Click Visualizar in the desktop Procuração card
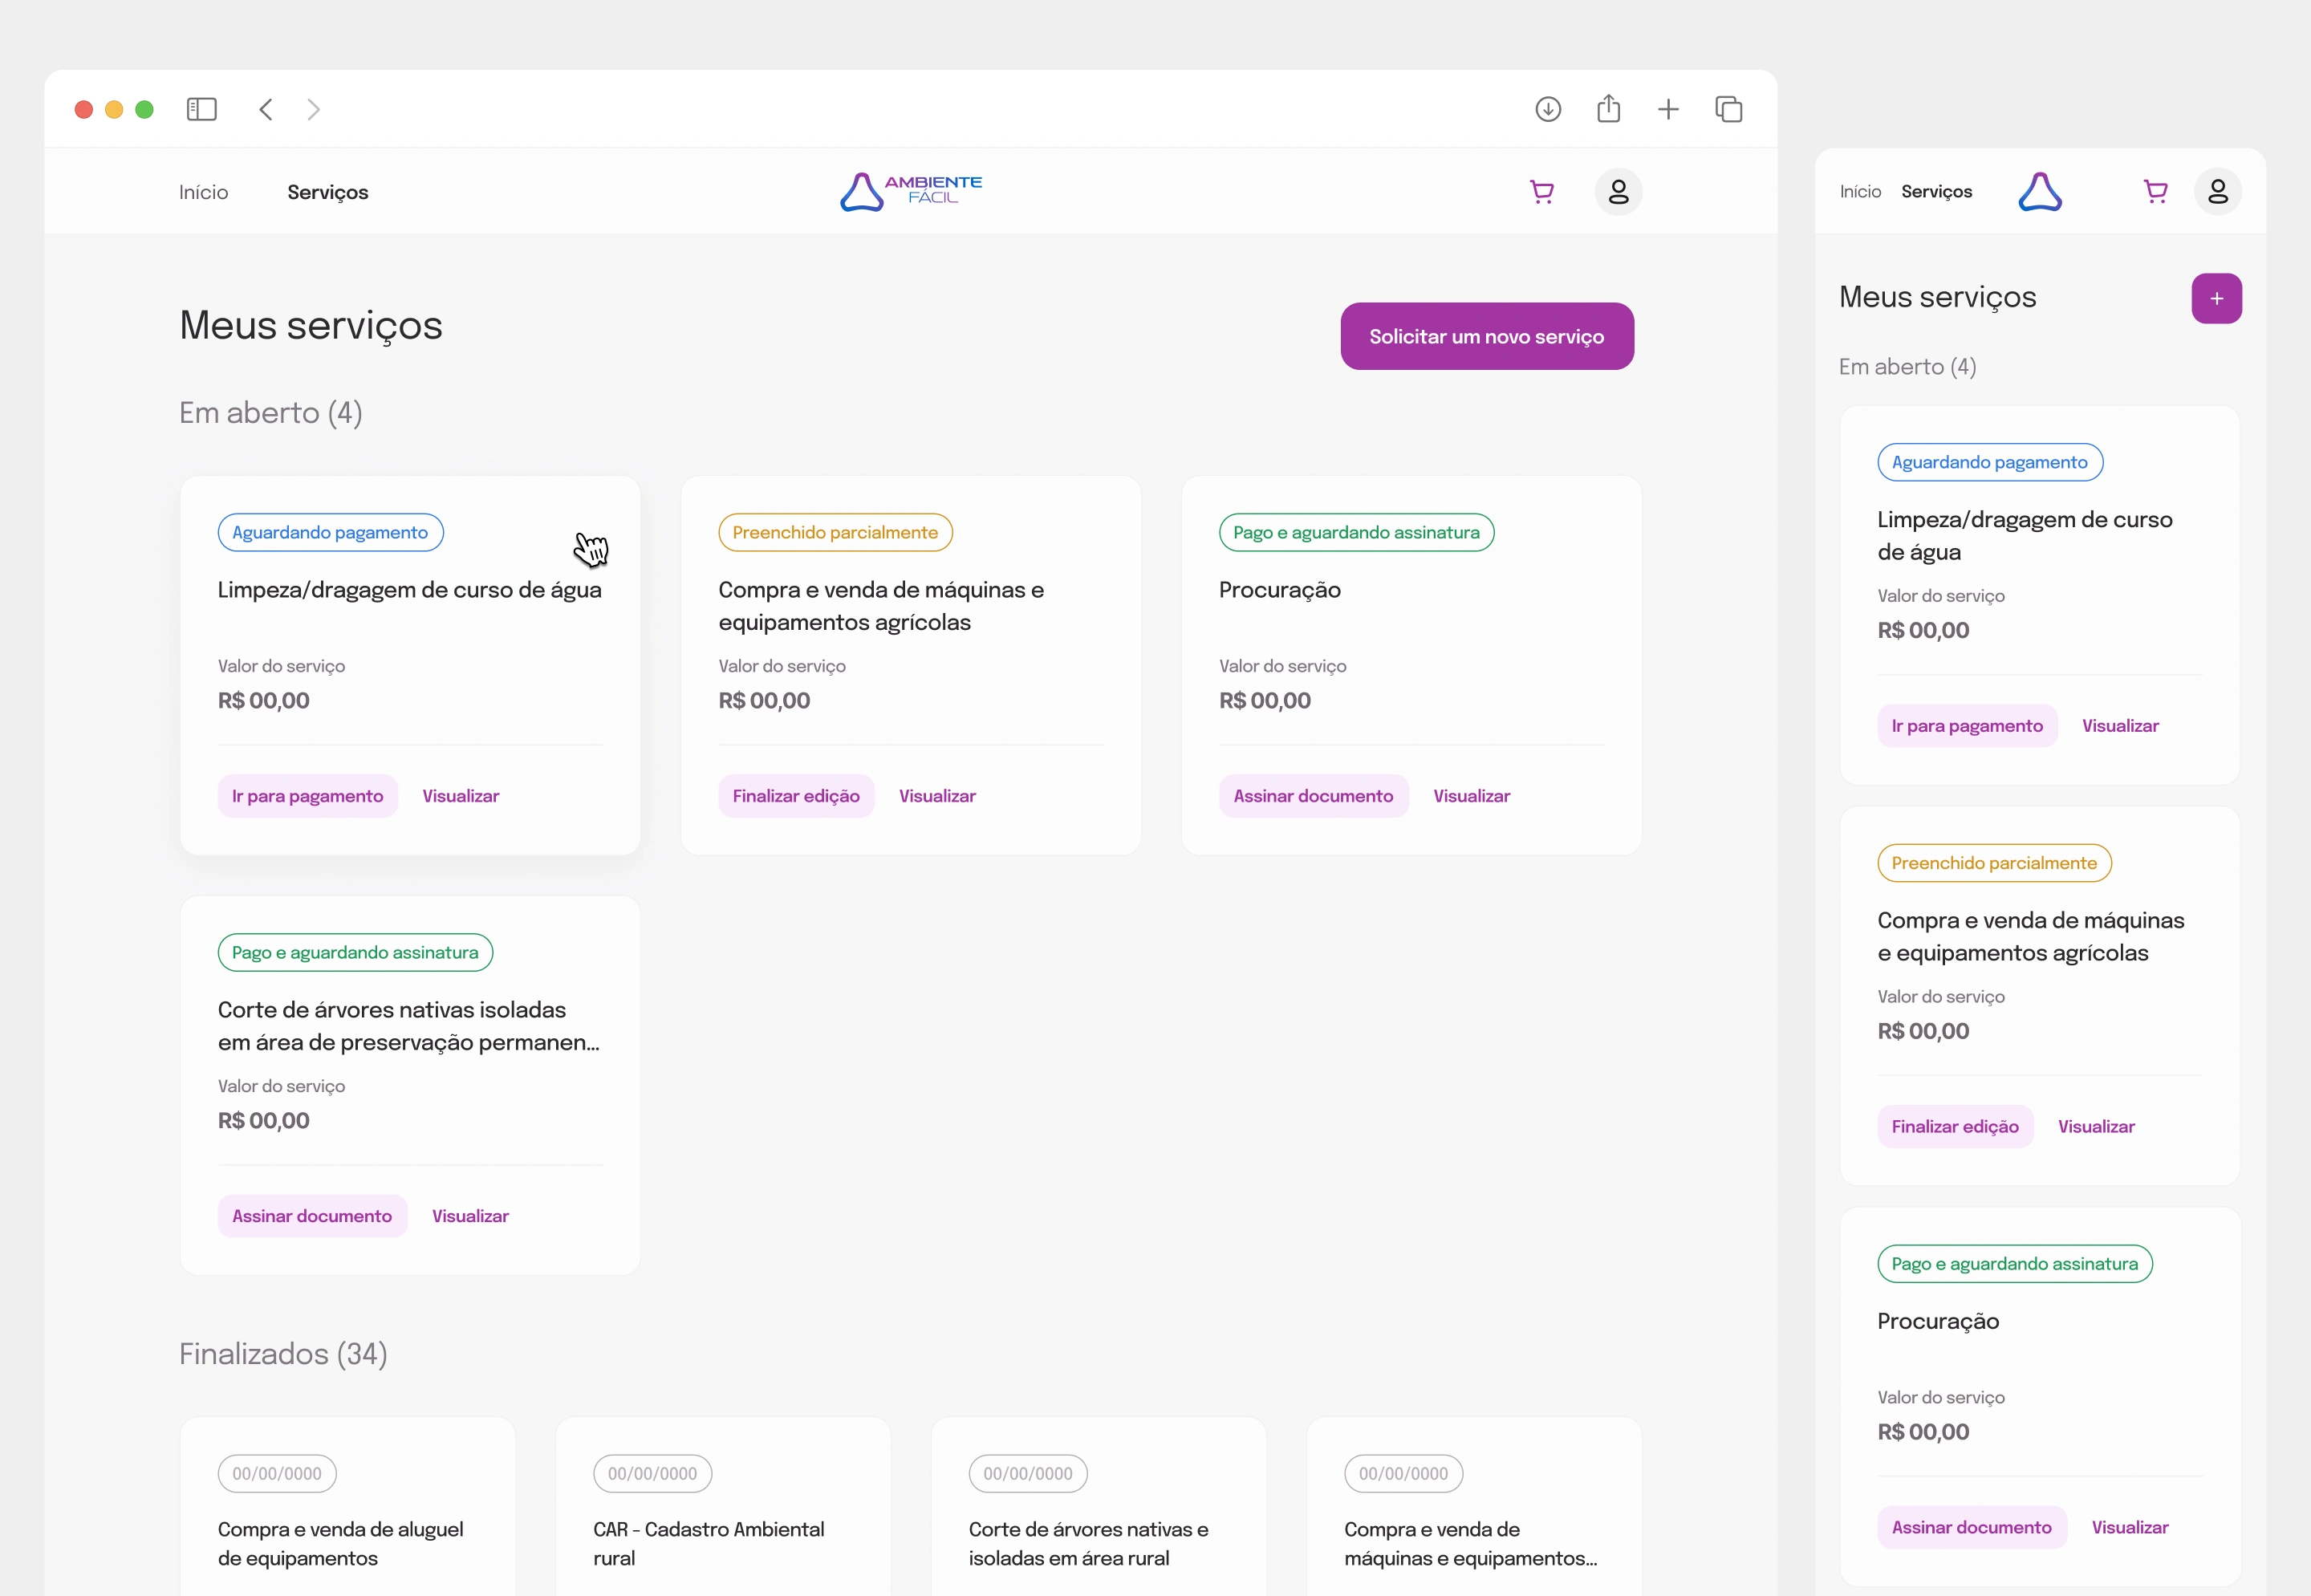This screenshot has height=1596, width=2311. [x=1472, y=796]
